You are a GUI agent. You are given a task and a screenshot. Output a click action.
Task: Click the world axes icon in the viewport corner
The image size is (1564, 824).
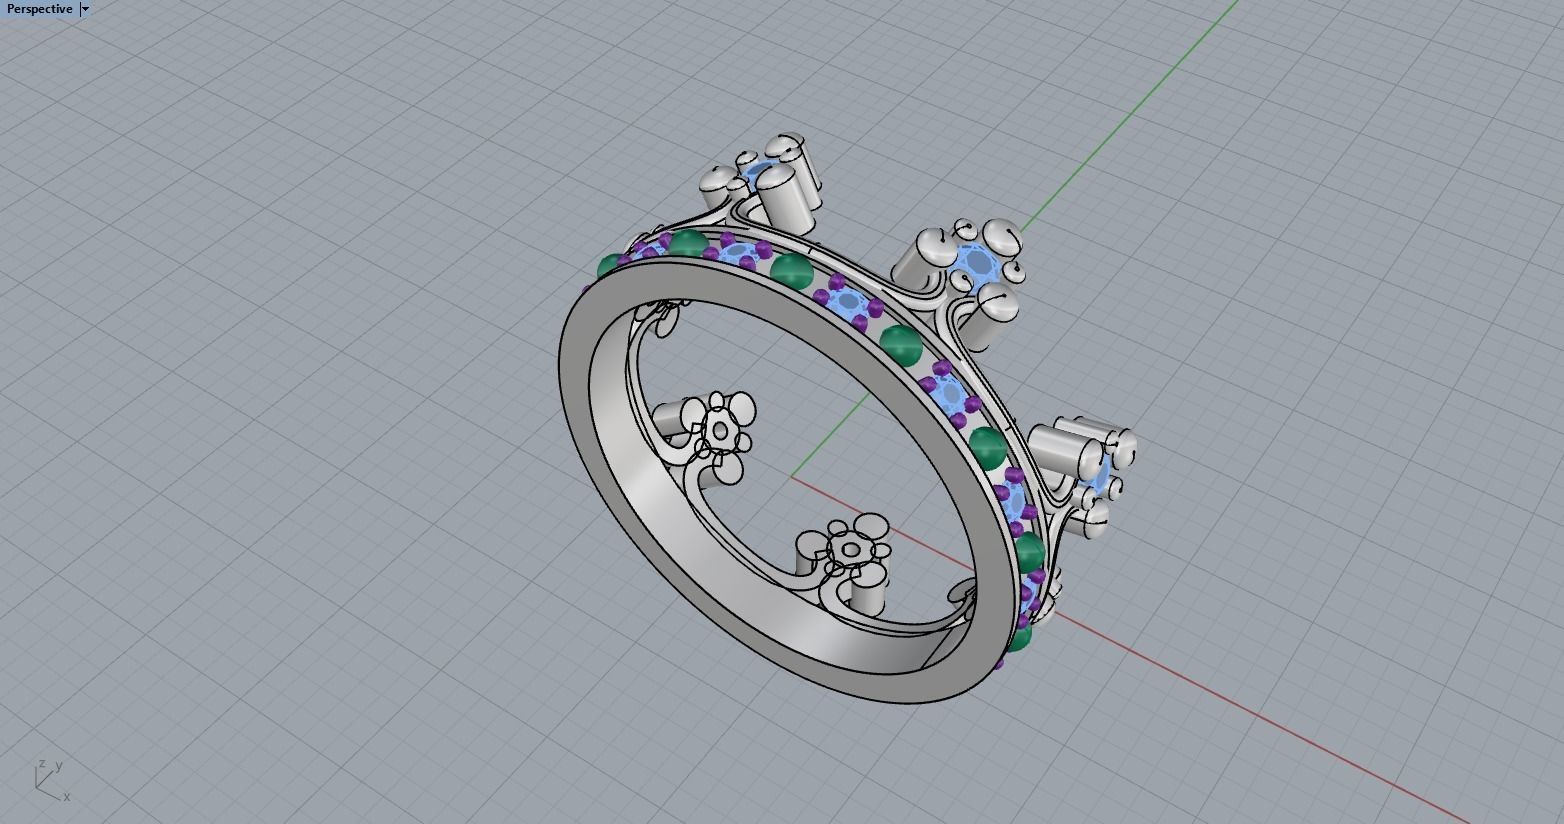click(52, 780)
